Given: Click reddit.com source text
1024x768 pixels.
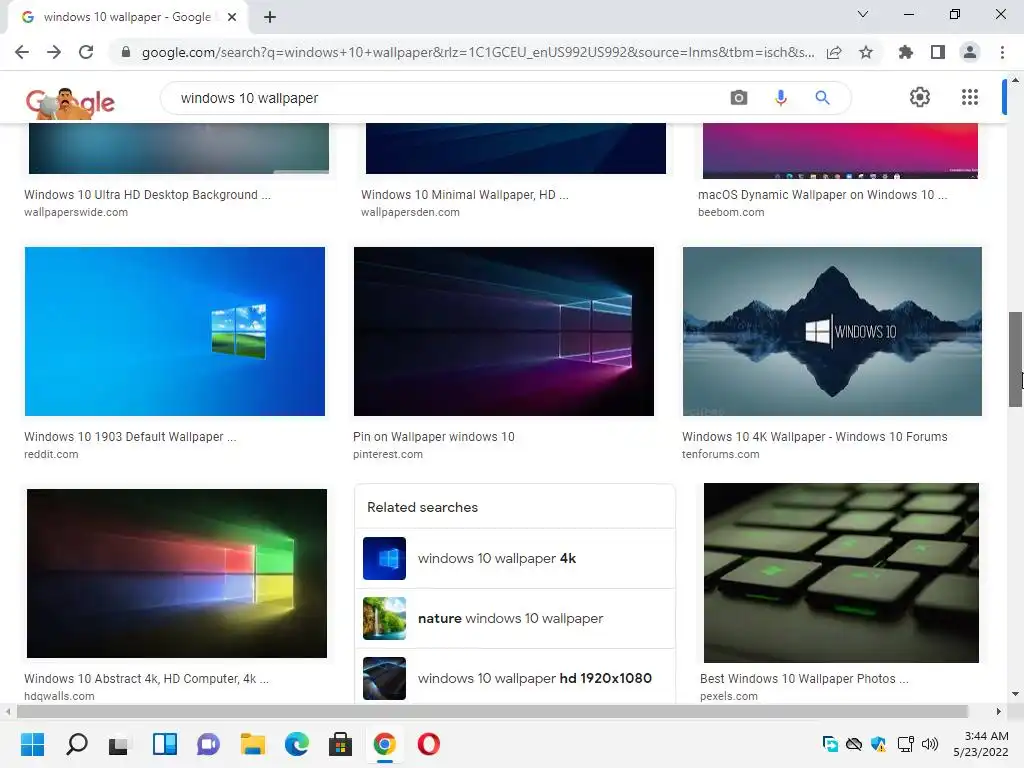Looking at the screenshot, I should tap(51, 454).
